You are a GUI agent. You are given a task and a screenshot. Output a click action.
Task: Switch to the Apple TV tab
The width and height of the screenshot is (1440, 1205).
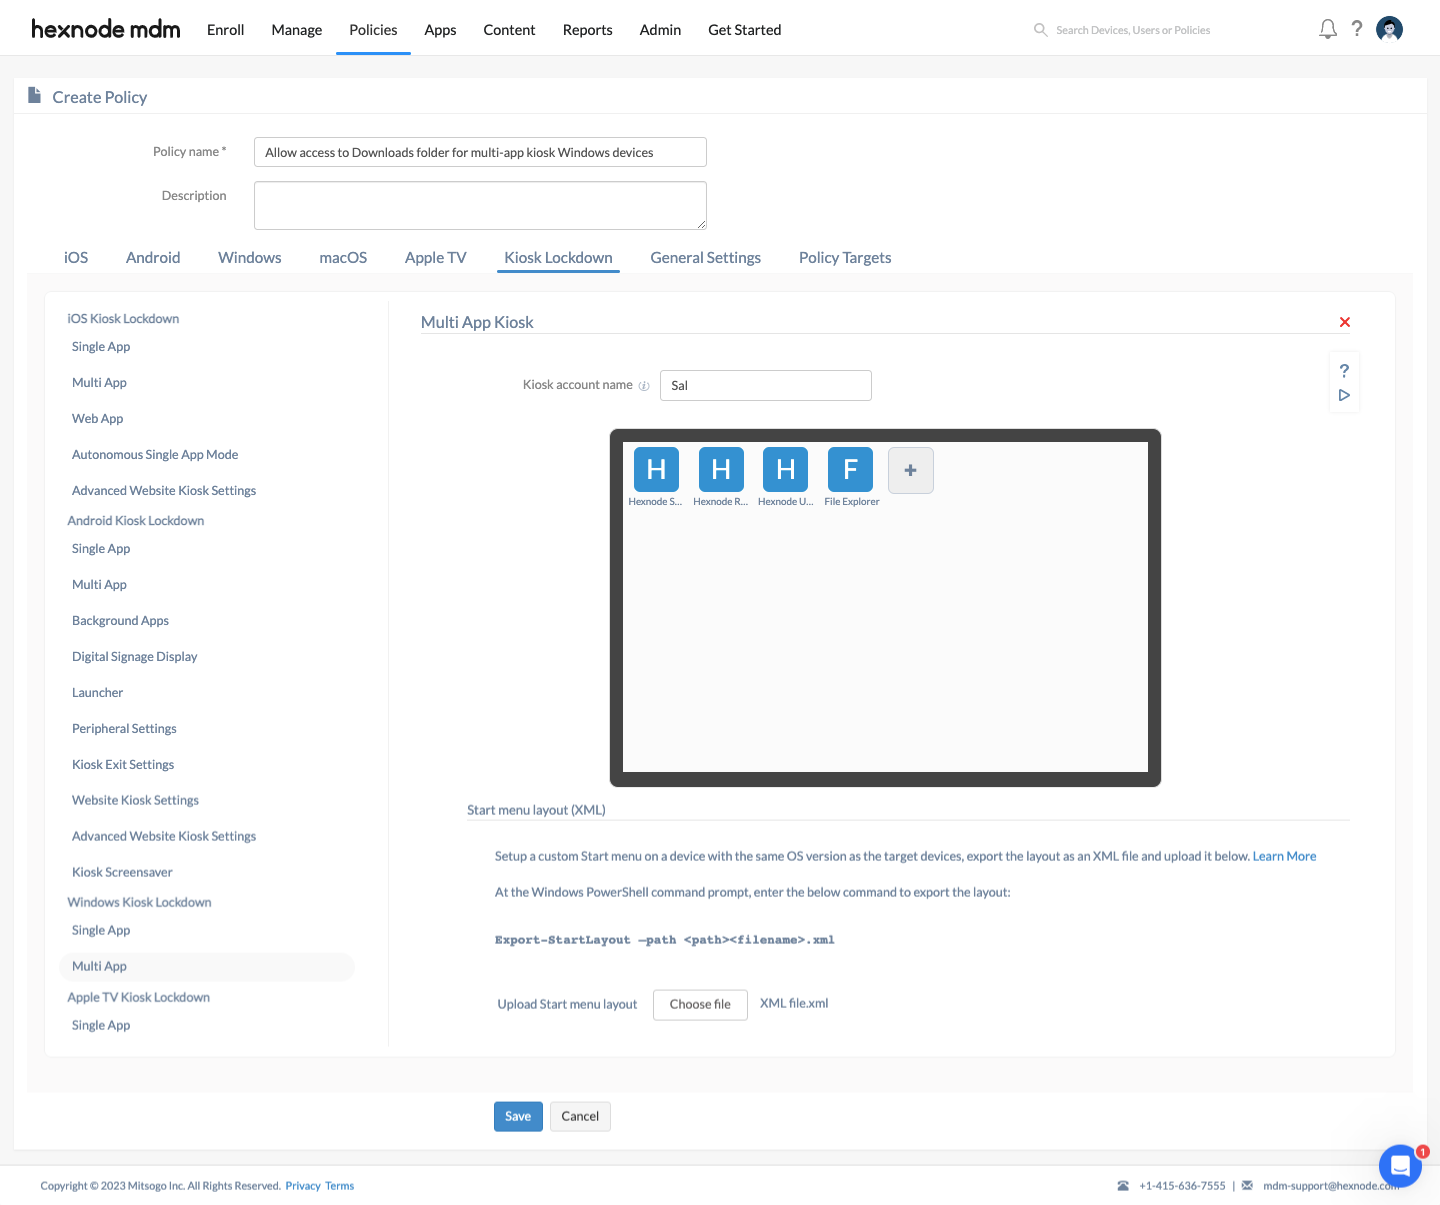(x=436, y=257)
